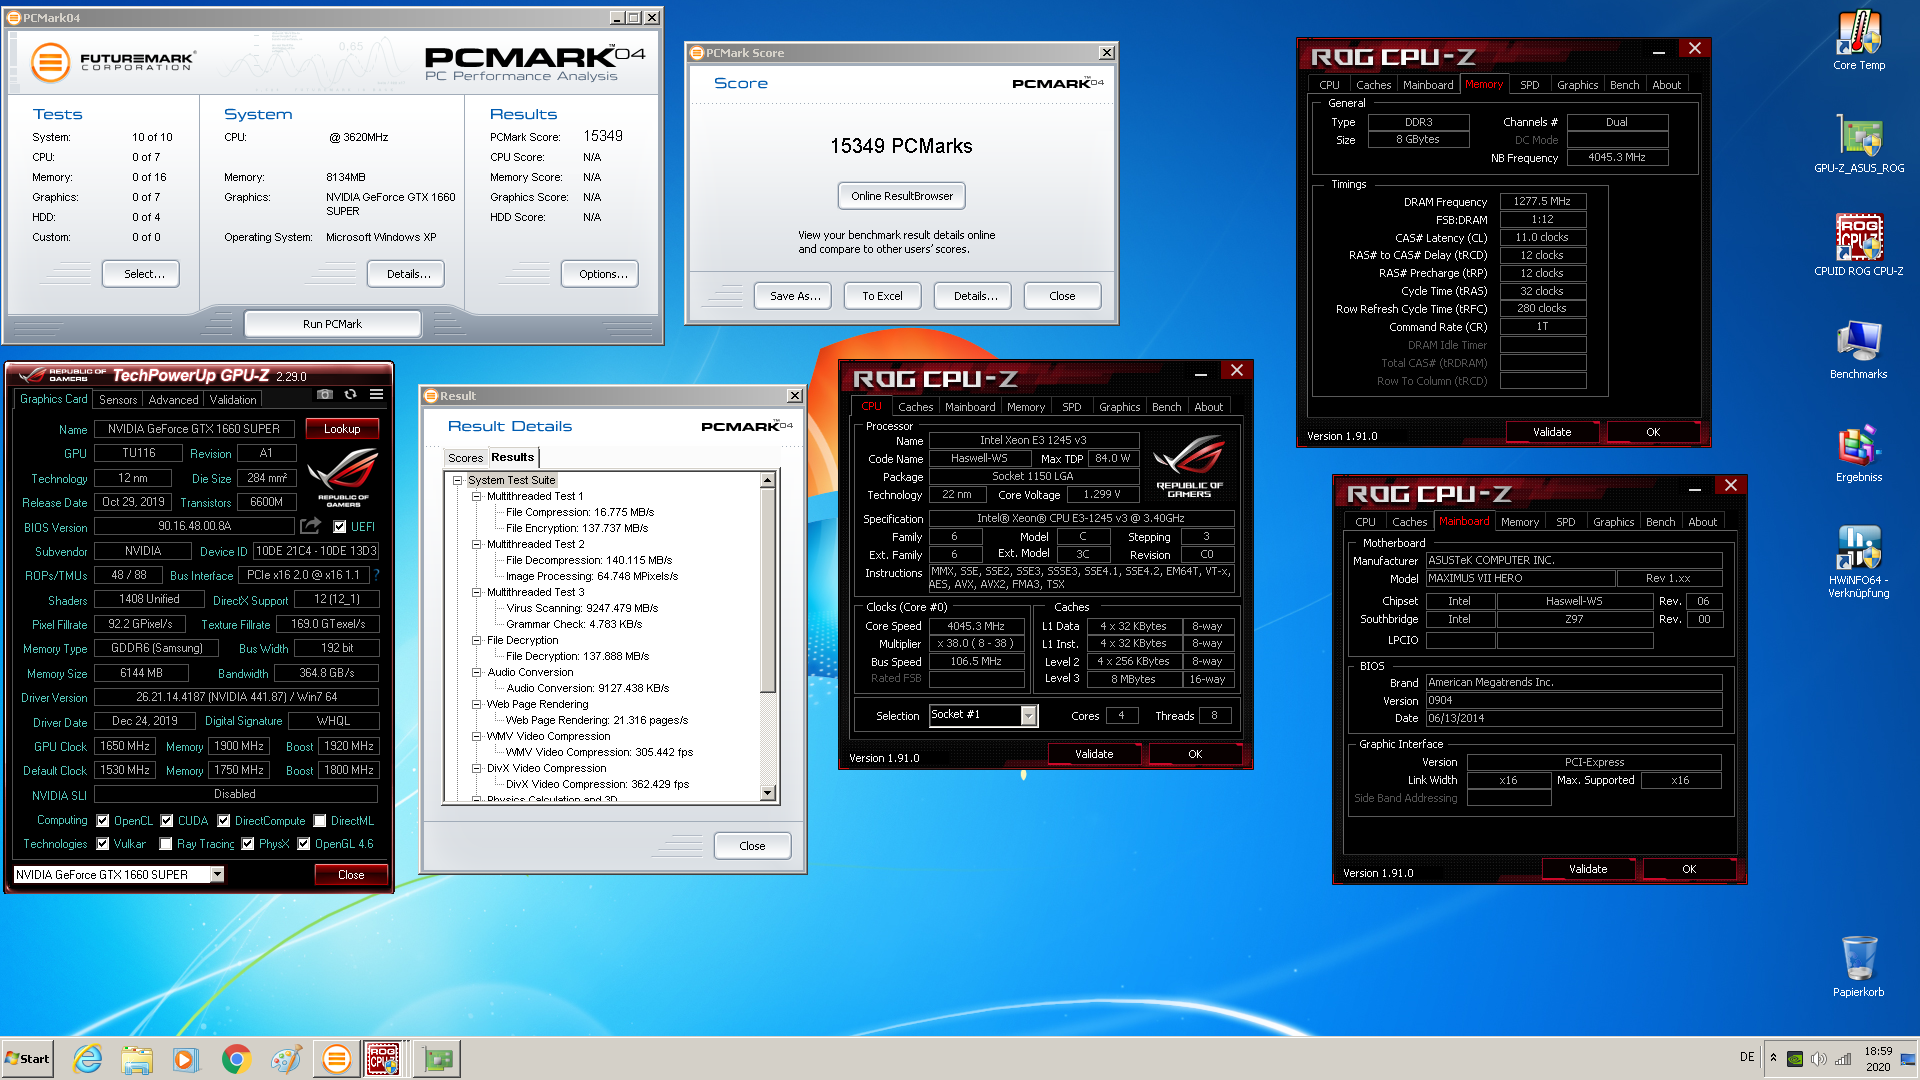Toggle the OpenCL checkbox
Screen dimensions: 1920x1080
tap(102, 821)
